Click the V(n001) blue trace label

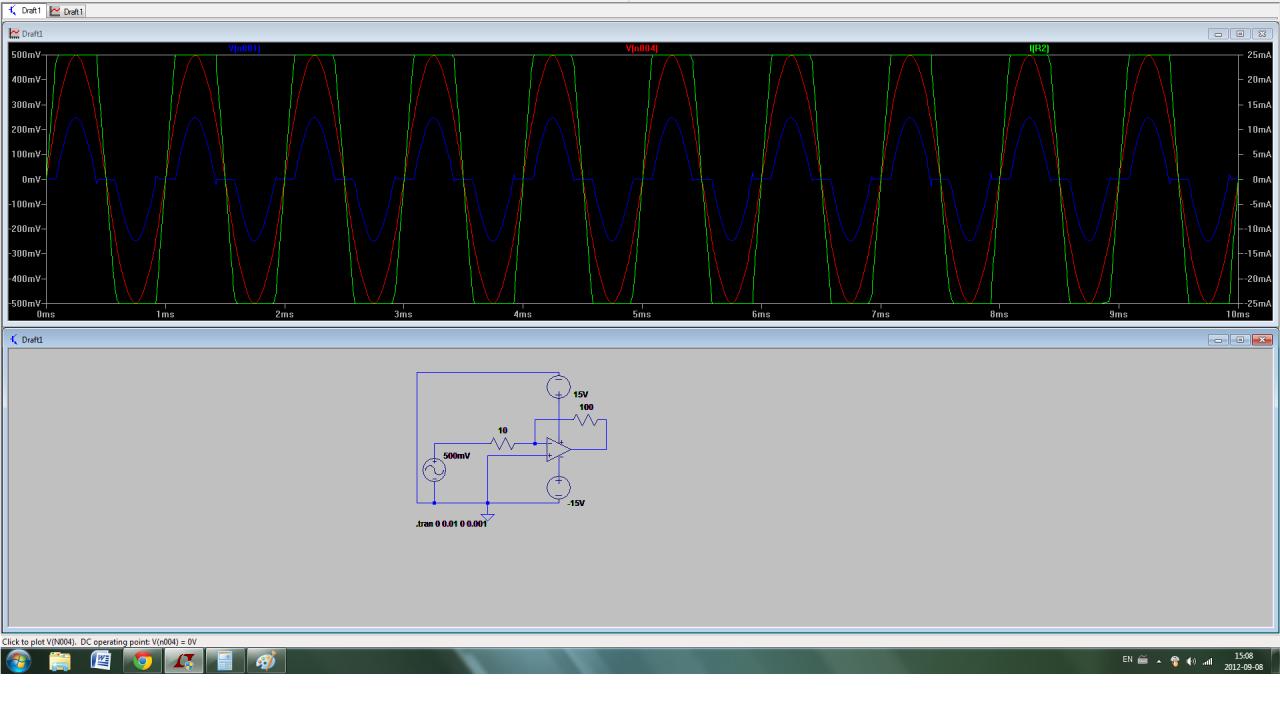pyautogui.click(x=244, y=48)
